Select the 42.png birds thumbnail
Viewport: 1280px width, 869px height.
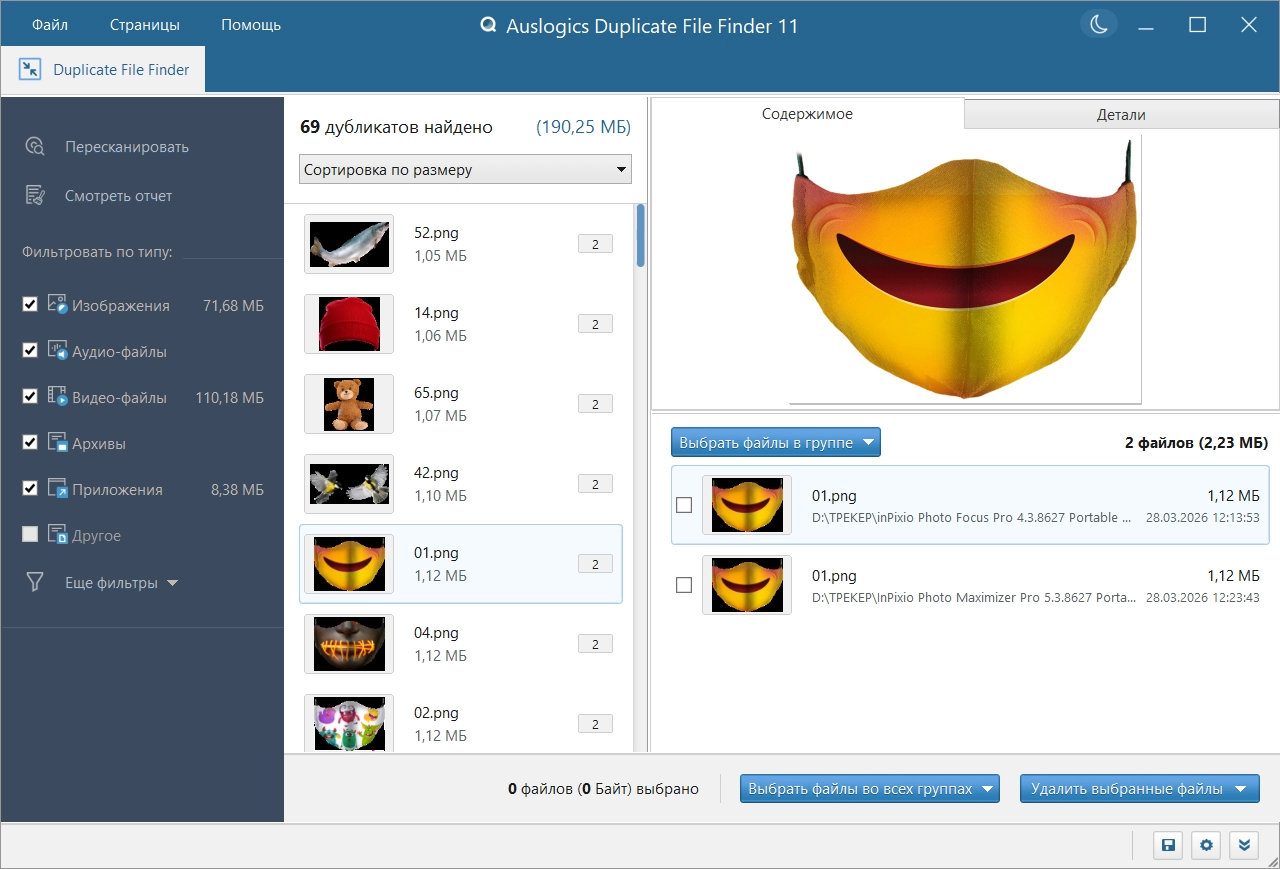[x=349, y=484]
